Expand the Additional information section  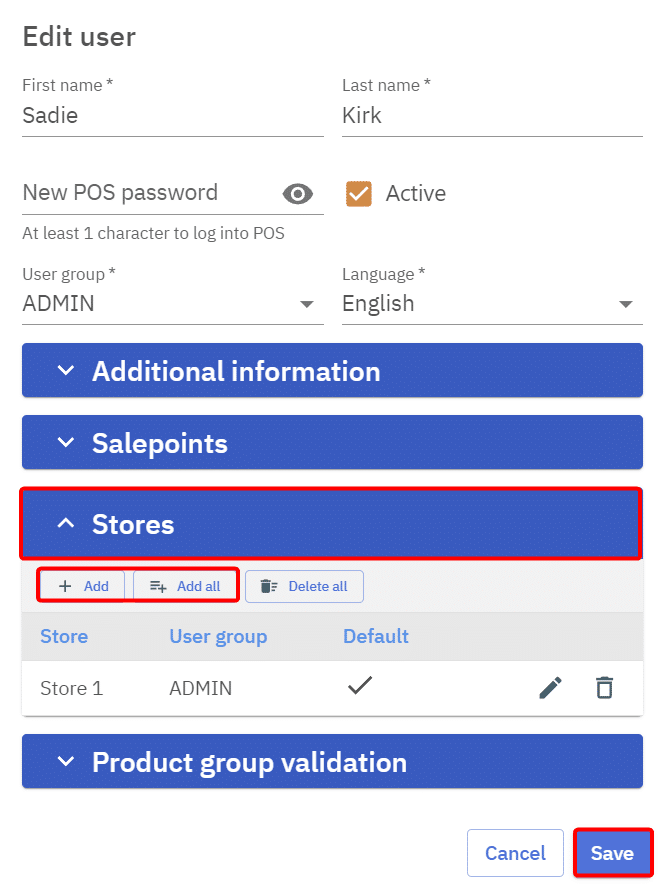point(332,371)
